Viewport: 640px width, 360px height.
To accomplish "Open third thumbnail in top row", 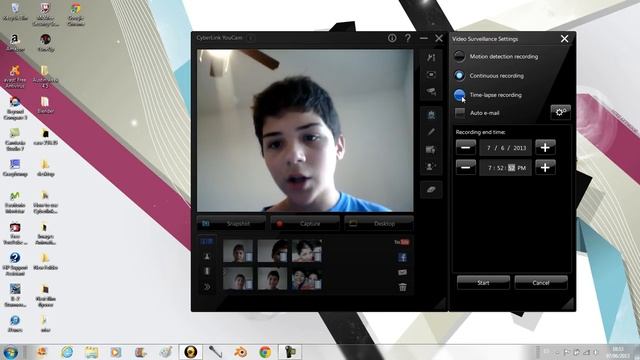I will click(x=307, y=251).
